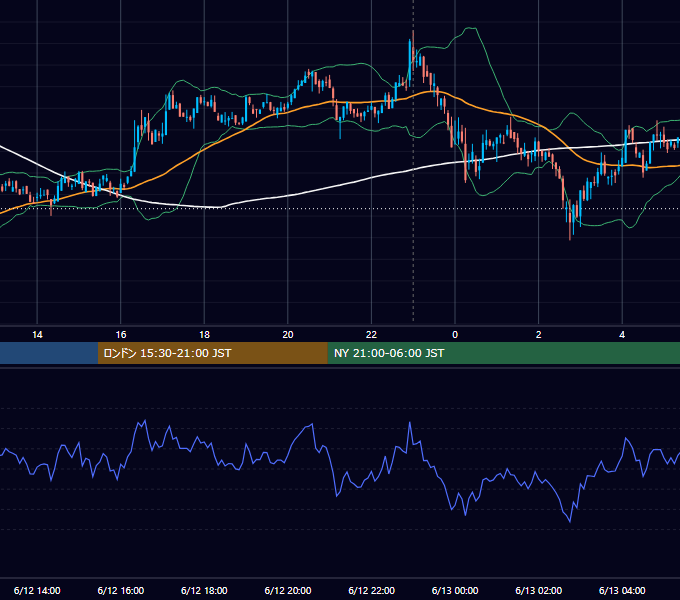The width and height of the screenshot is (680, 600).
Task: Click the 4 hour label on price chart
Action: point(622,335)
